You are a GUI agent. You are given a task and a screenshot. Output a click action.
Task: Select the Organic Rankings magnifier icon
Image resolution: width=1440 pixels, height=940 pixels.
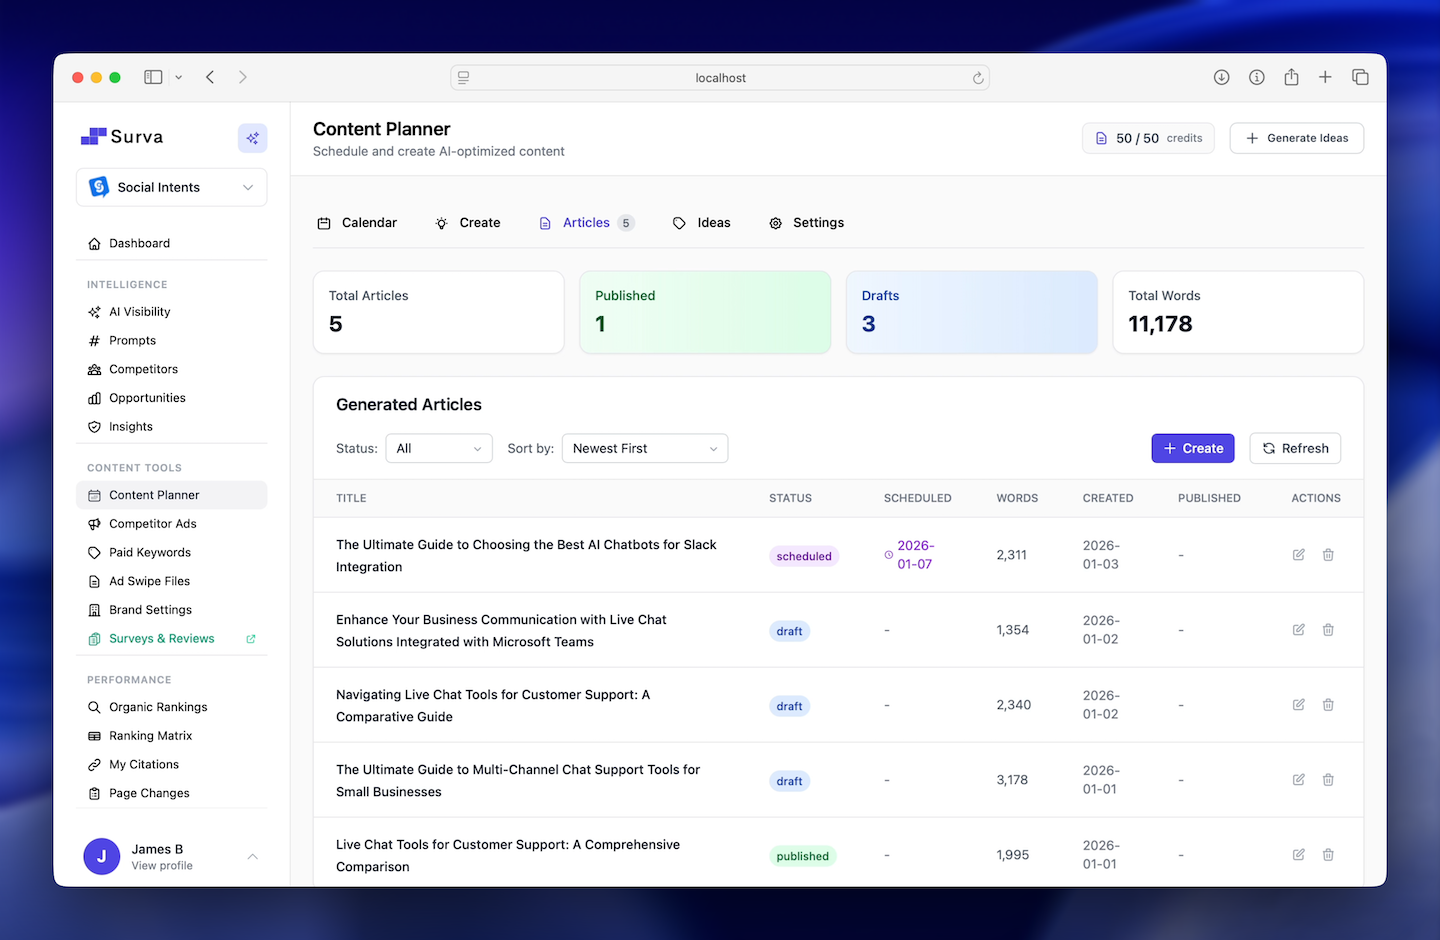click(94, 707)
